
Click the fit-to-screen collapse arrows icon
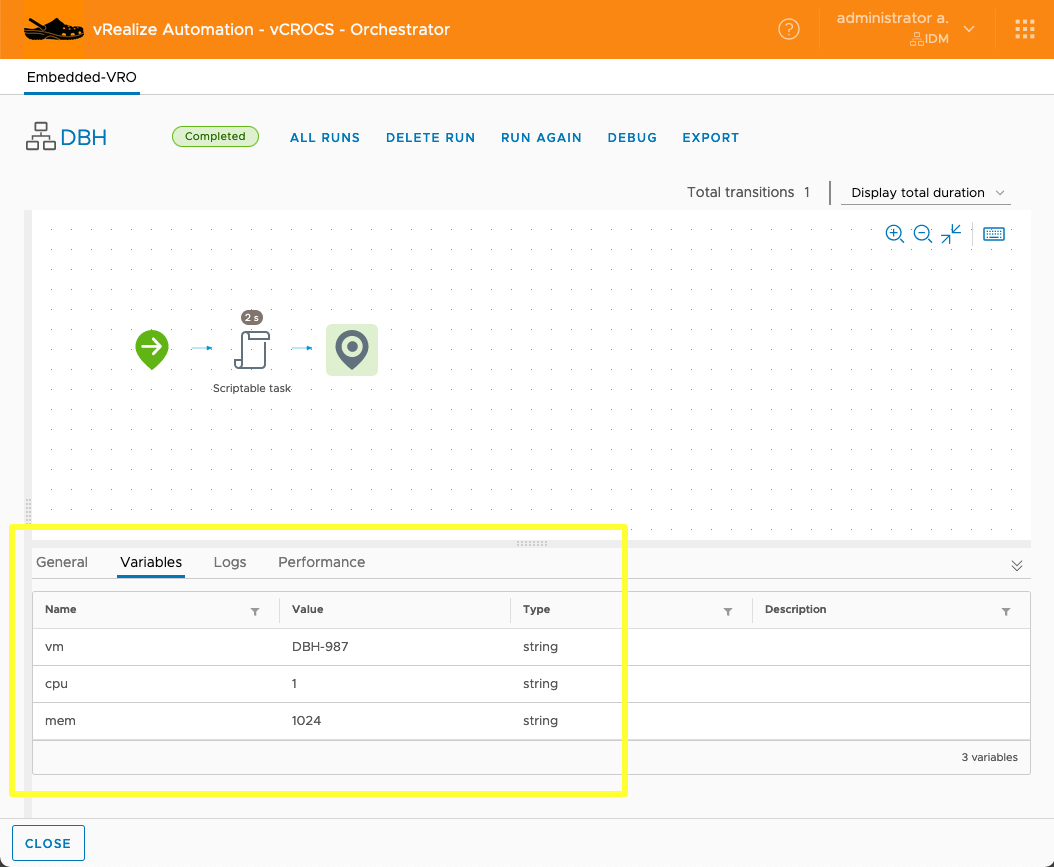point(951,234)
